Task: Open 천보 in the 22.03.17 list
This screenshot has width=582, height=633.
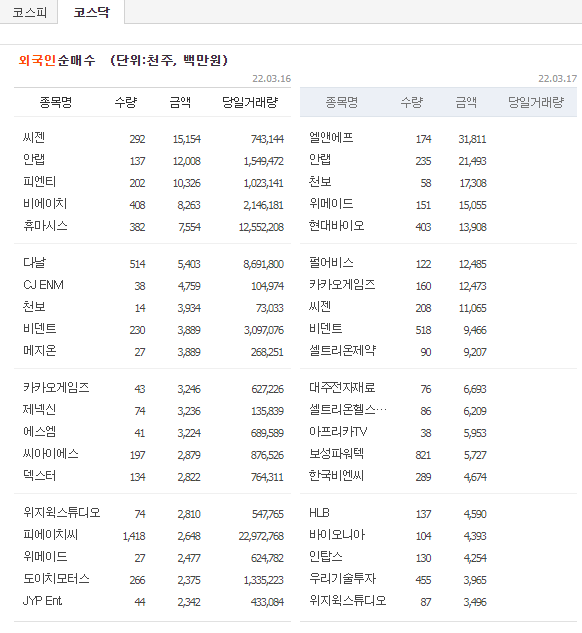Action: pyautogui.click(x=320, y=182)
